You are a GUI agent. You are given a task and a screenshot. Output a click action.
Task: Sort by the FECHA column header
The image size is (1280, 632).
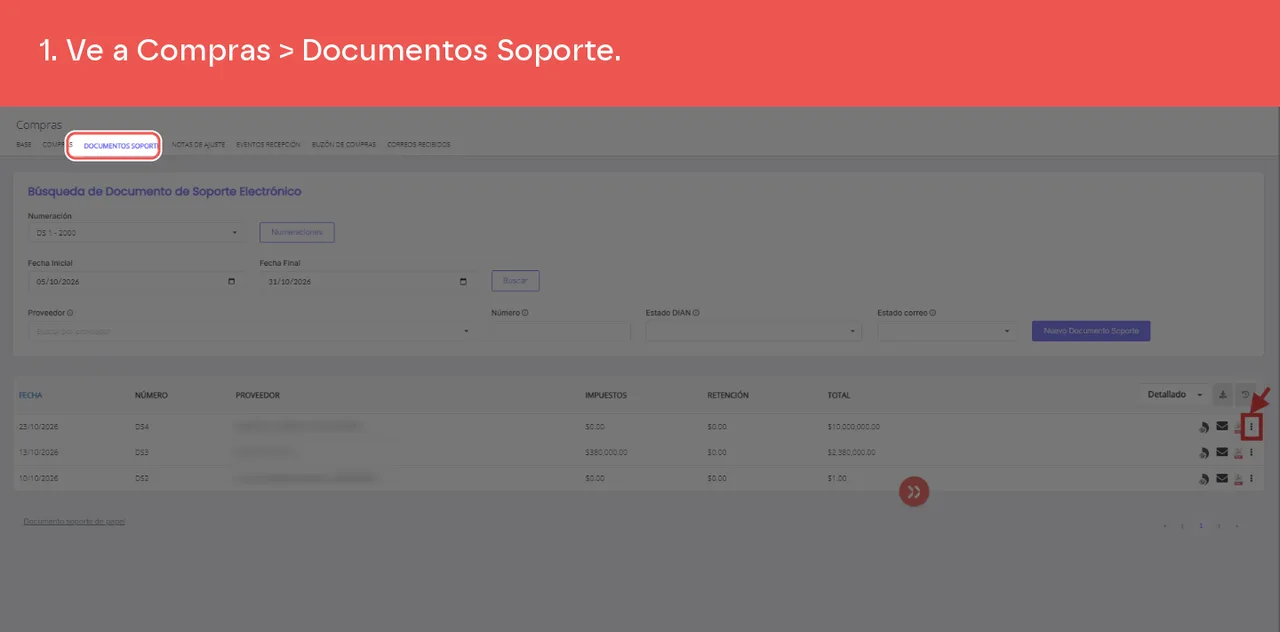click(30, 395)
